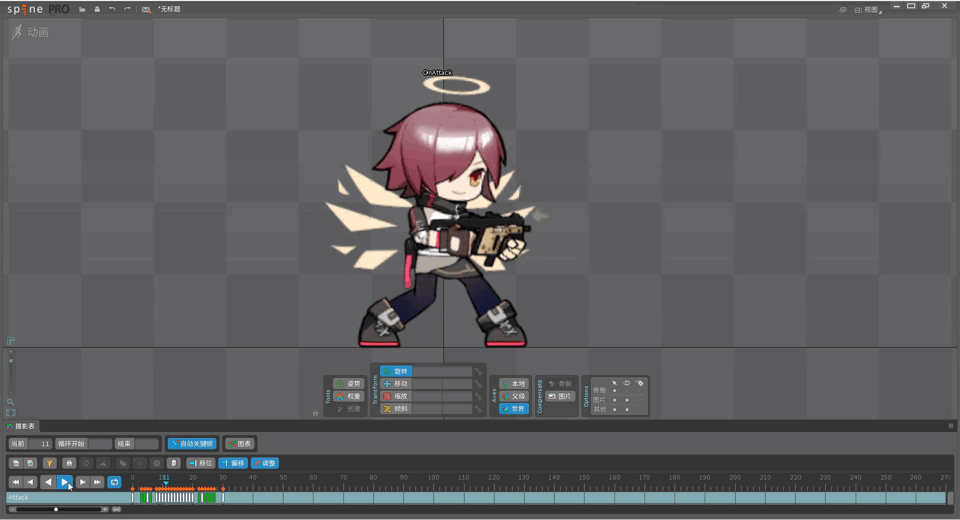This screenshot has height=520, width=960.
Task: Select the 创建 create tool
Action: [x=348, y=409]
